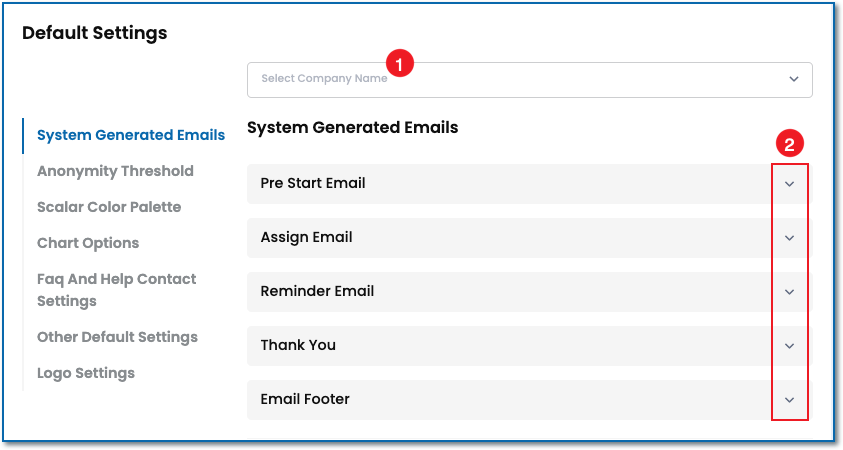
Task: Click the chevron icon on Assign Email row
Action: [x=789, y=238]
